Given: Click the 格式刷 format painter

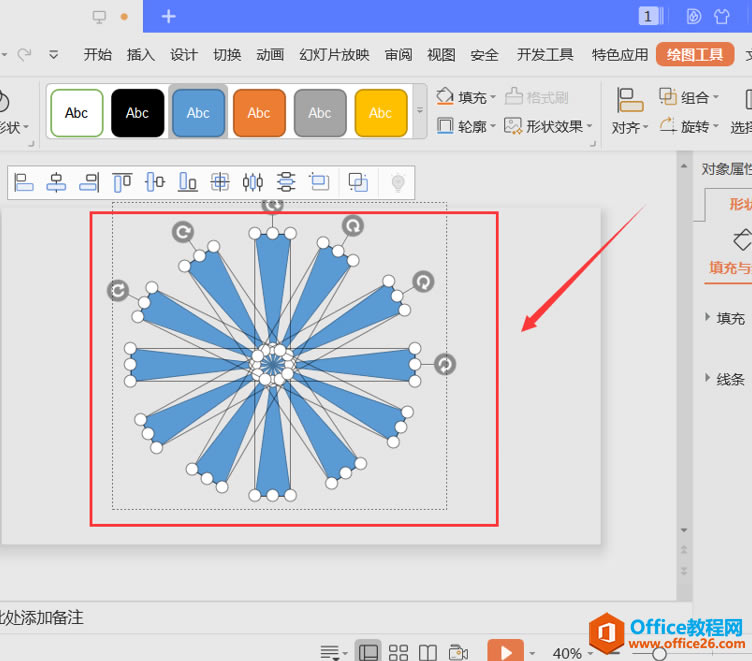Looking at the screenshot, I should point(537,97).
